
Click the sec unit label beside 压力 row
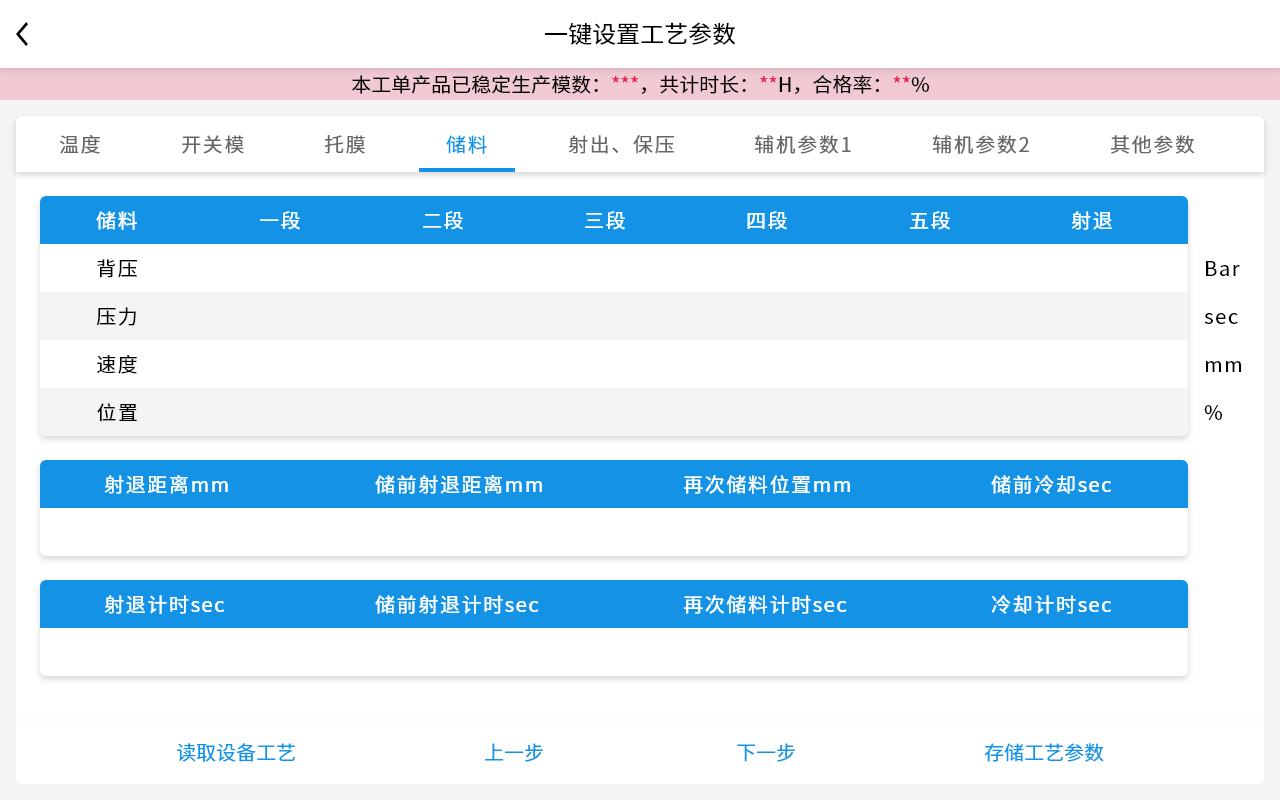point(1221,316)
